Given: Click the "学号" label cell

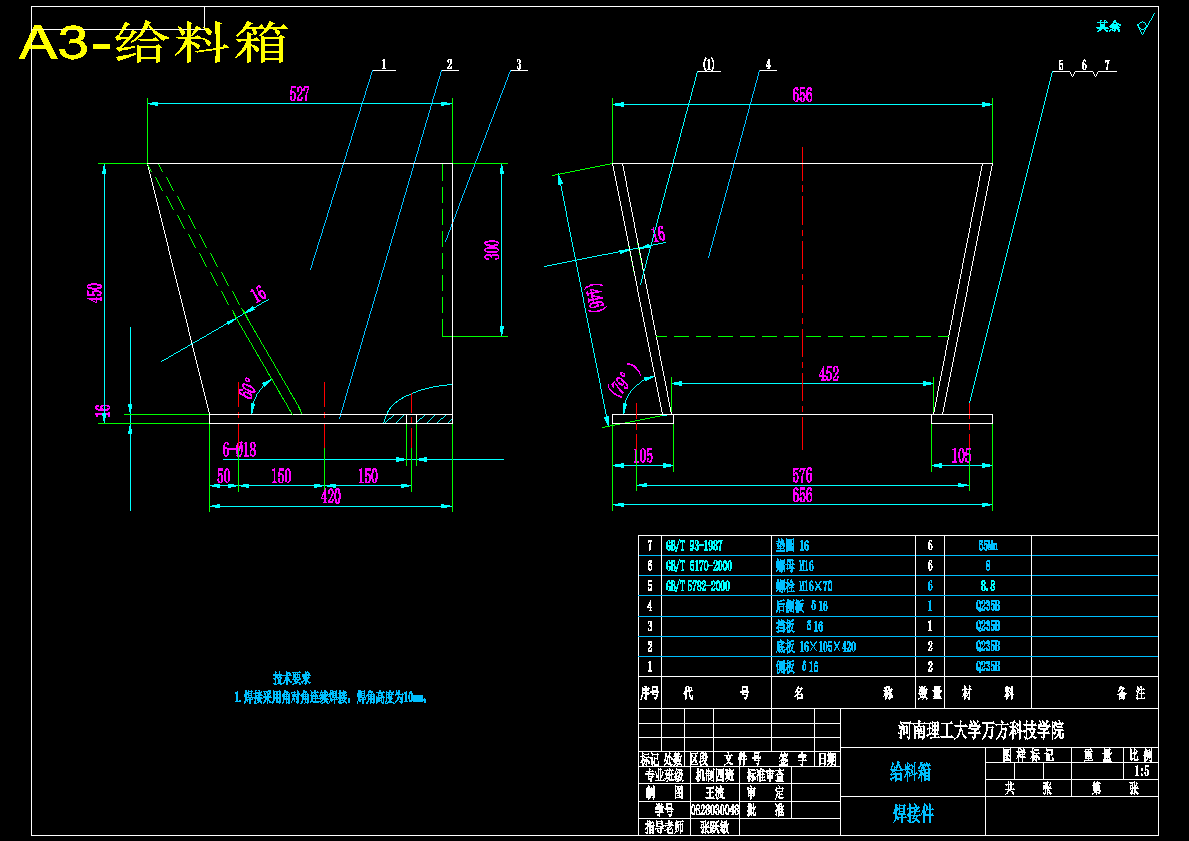Looking at the screenshot, I should click(664, 811).
